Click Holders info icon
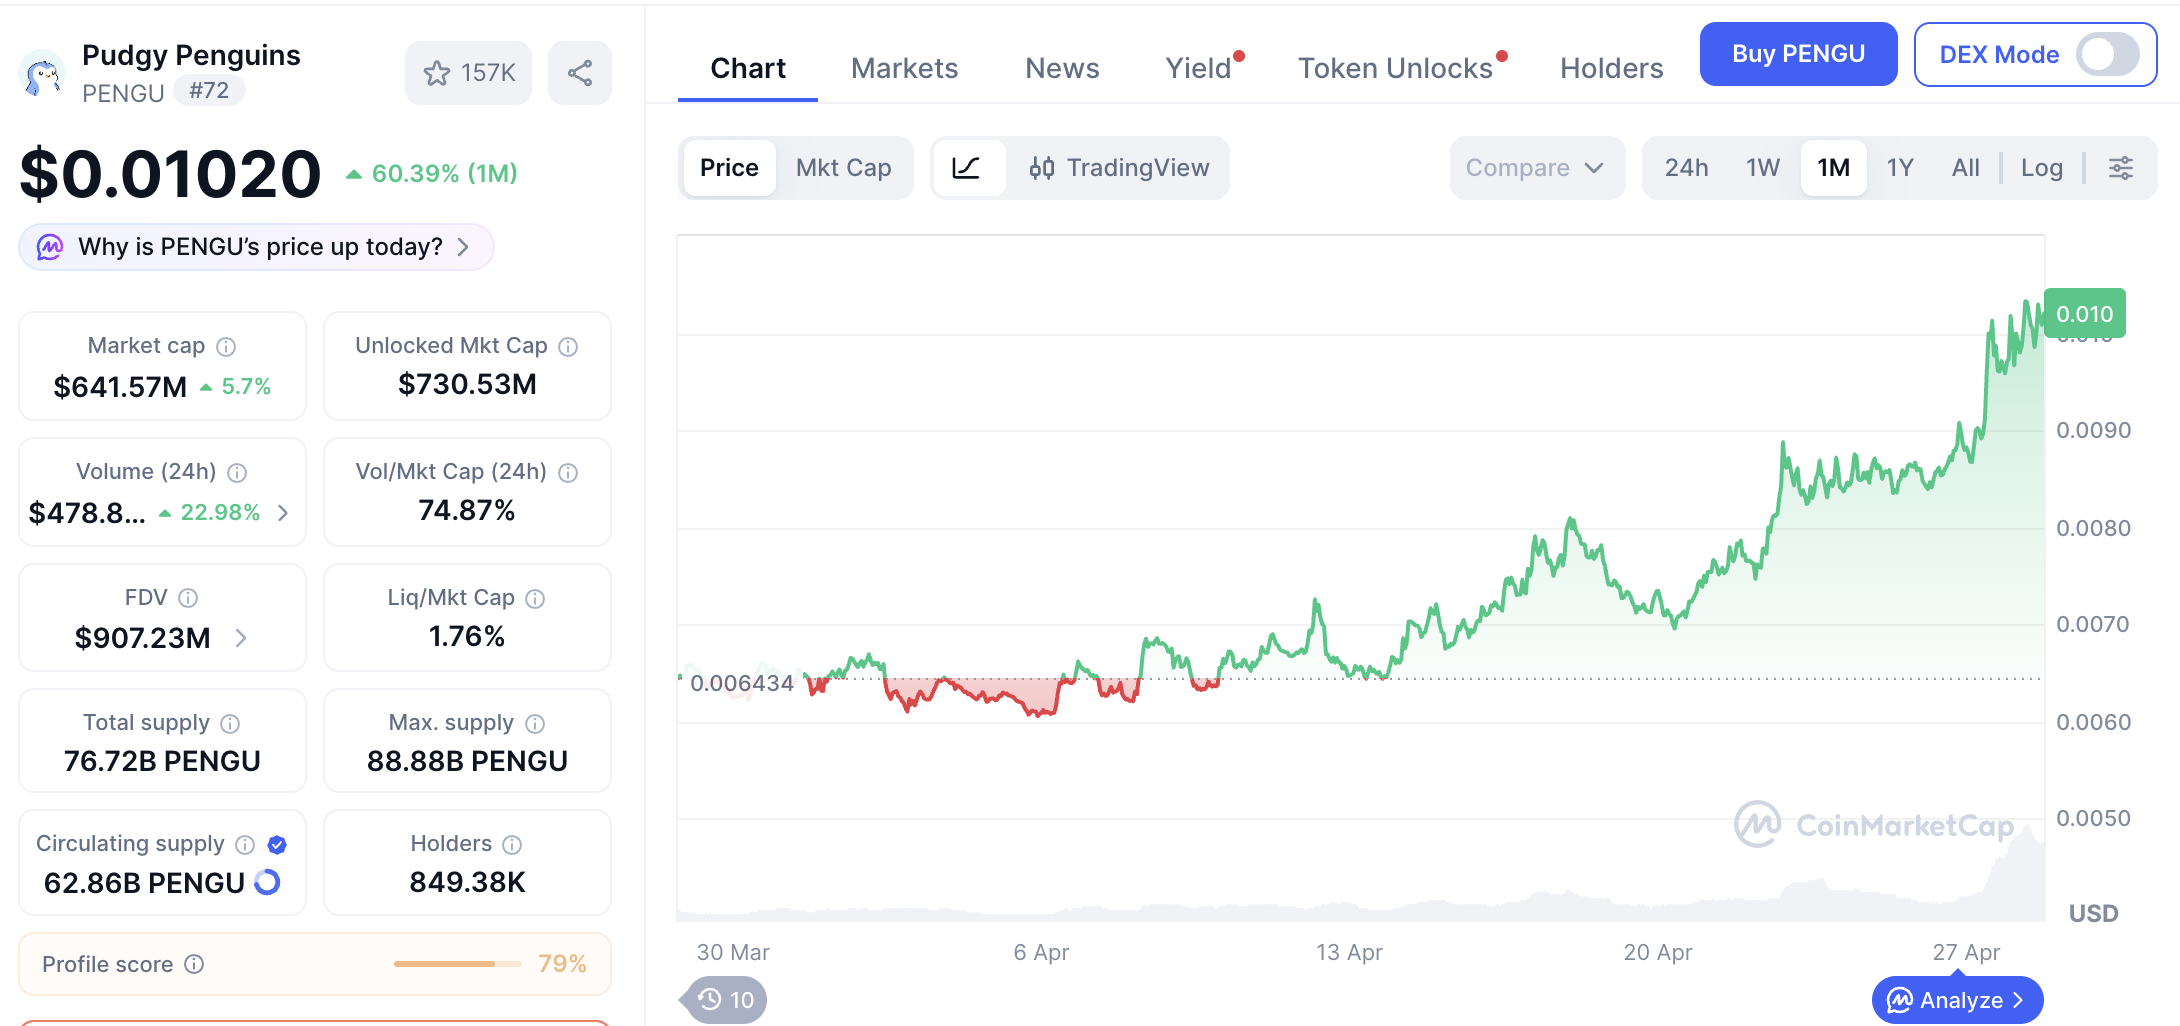The height and width of the screenshot is (1026, 2180). pyautogui.click(x=512, y=844)
